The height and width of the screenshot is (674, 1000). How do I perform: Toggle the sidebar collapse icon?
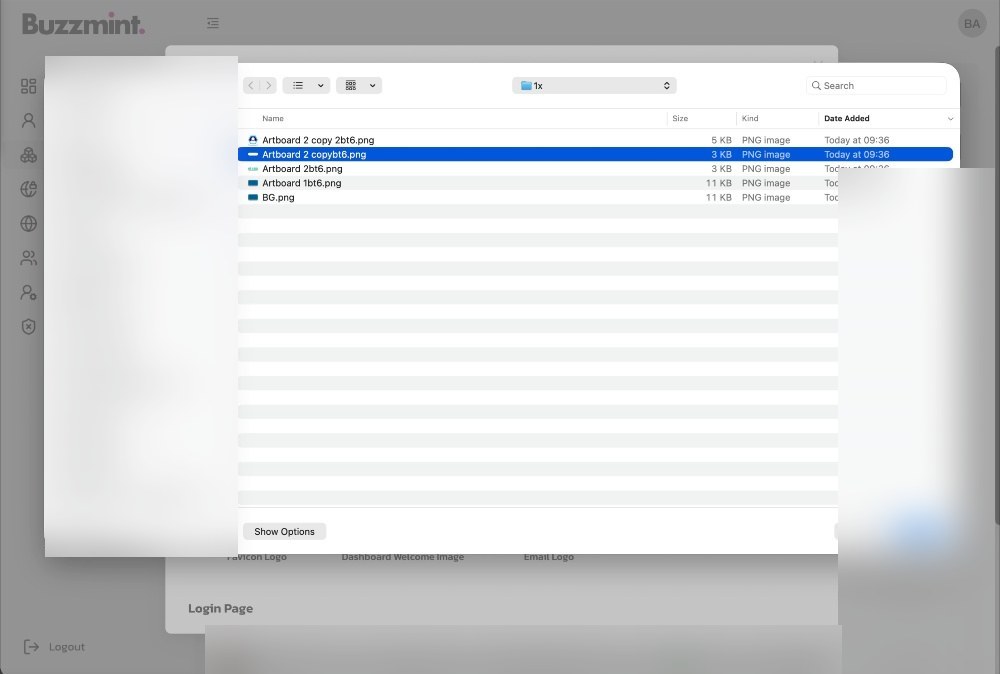(x=213, y=23)
